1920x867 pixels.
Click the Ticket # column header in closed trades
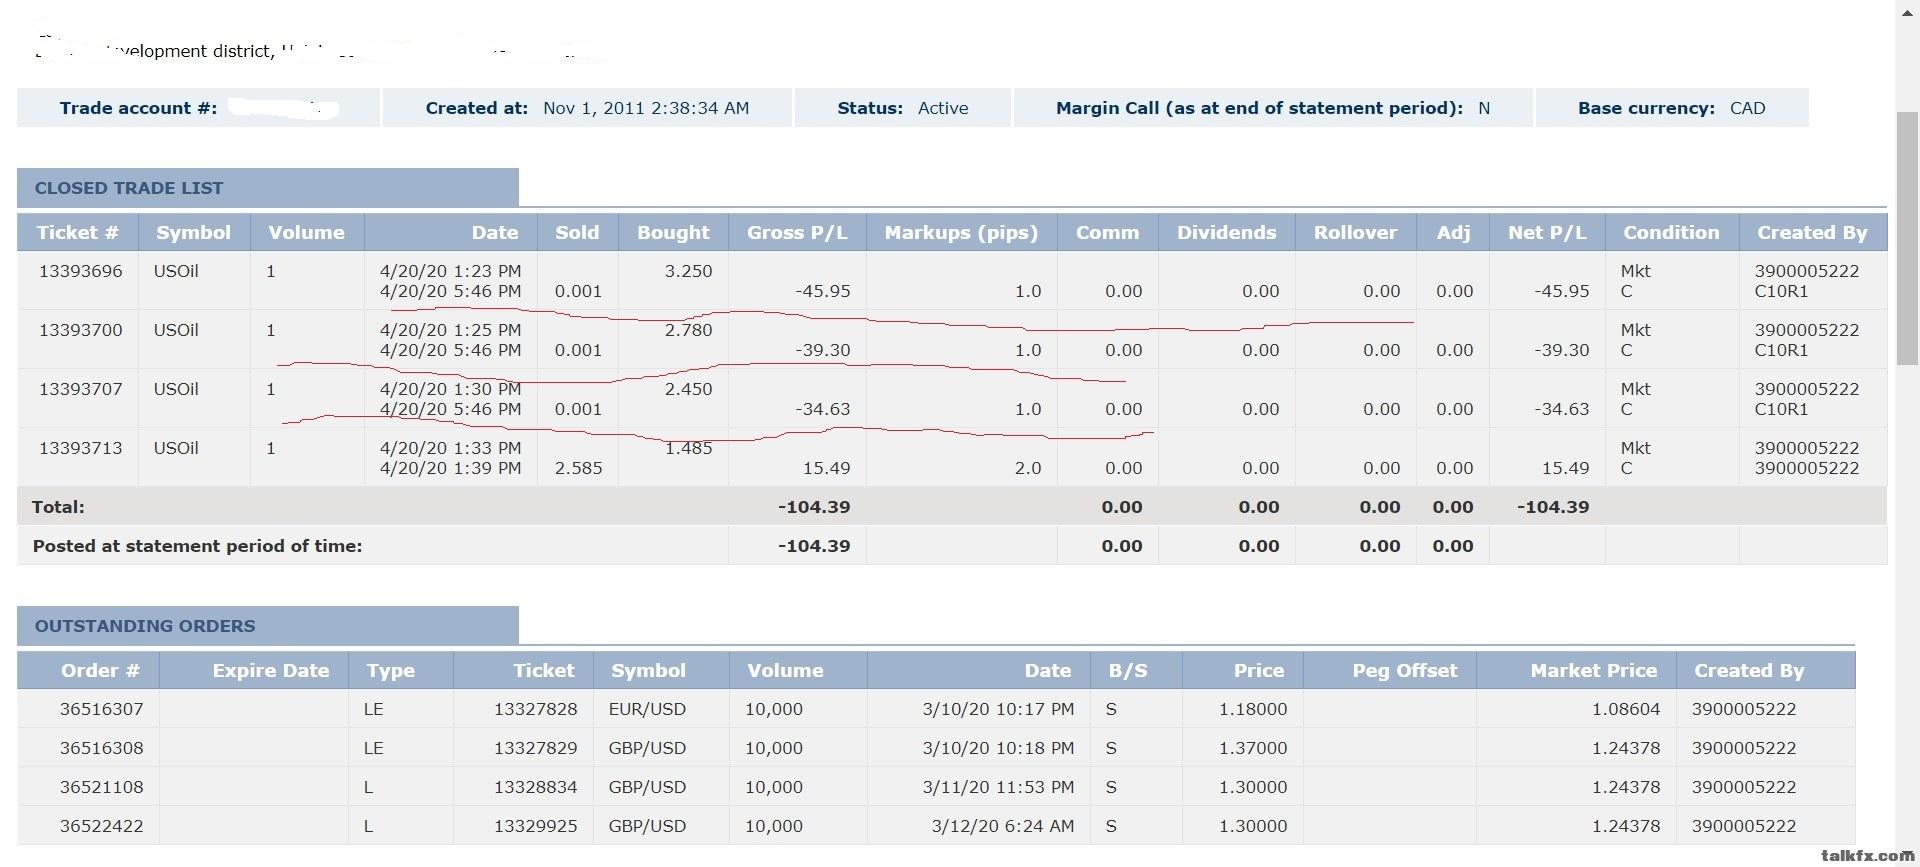coord(77,232)
